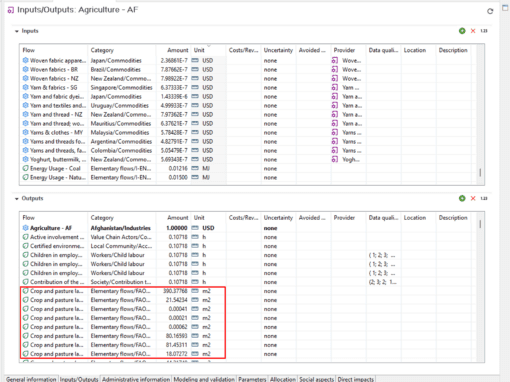Open the General information tab
Image resolution: width=510 pixels, height=382 pixels.
tap(31, 379)
